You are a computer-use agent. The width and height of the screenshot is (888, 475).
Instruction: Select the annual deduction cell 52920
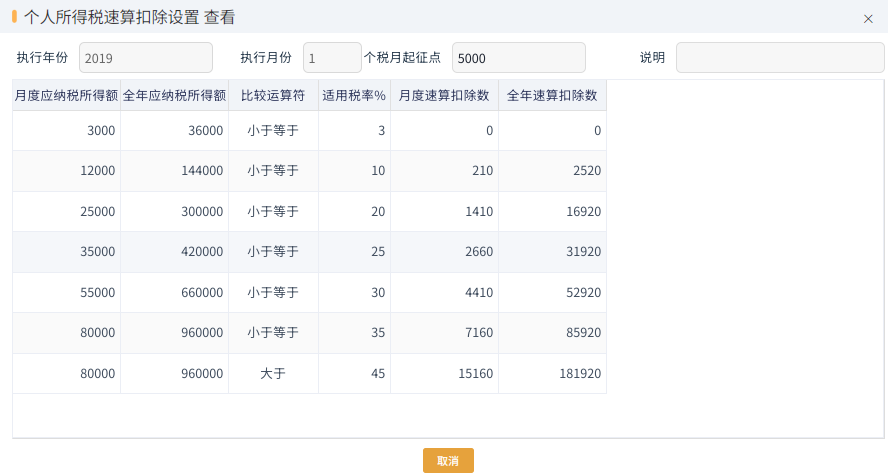552,293
